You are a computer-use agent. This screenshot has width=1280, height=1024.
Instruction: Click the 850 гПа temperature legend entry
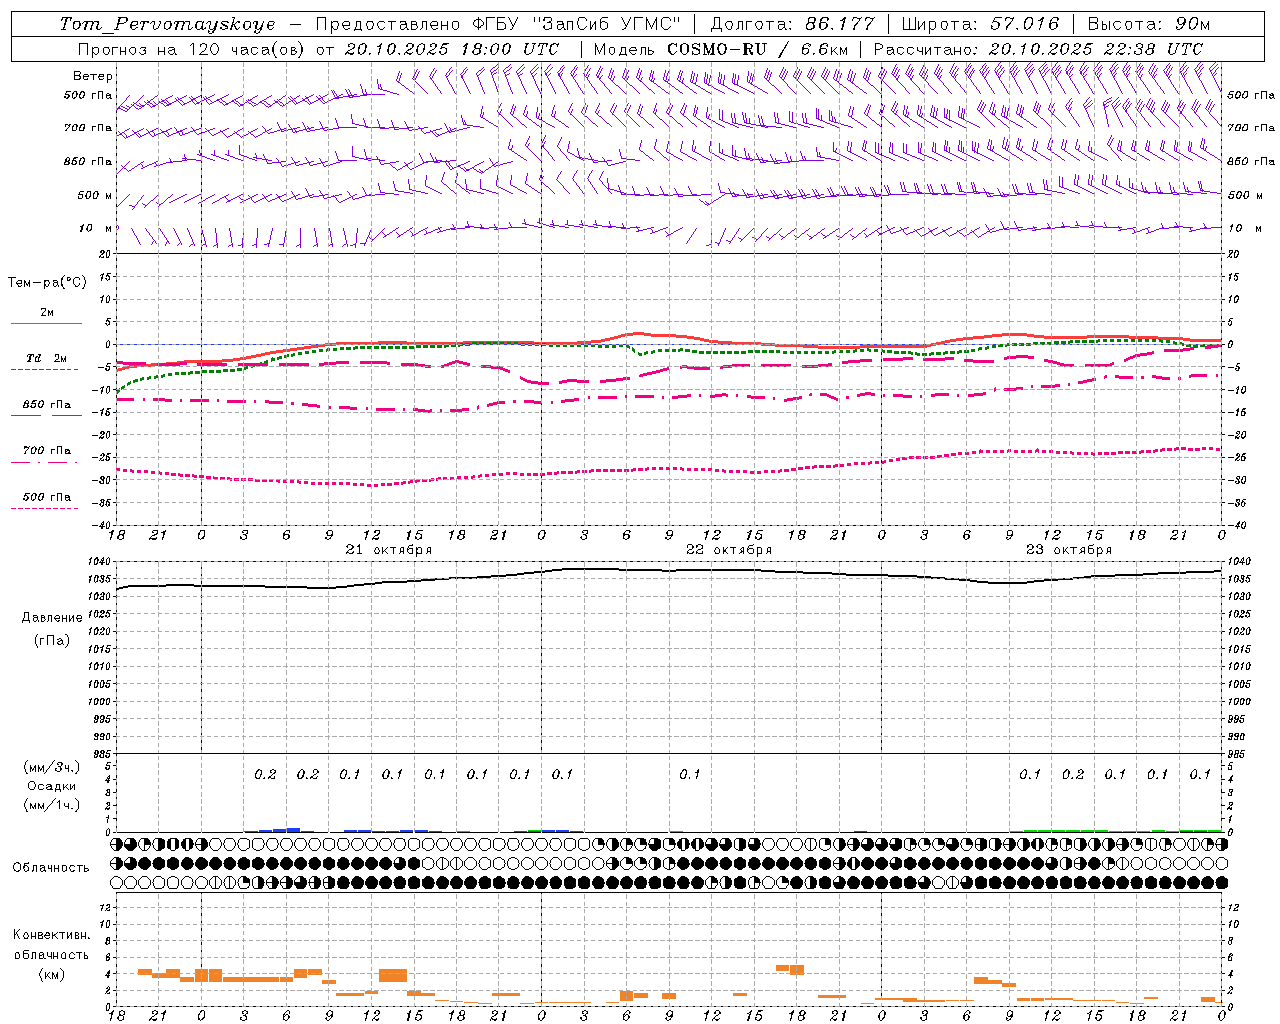click(47, 405)
